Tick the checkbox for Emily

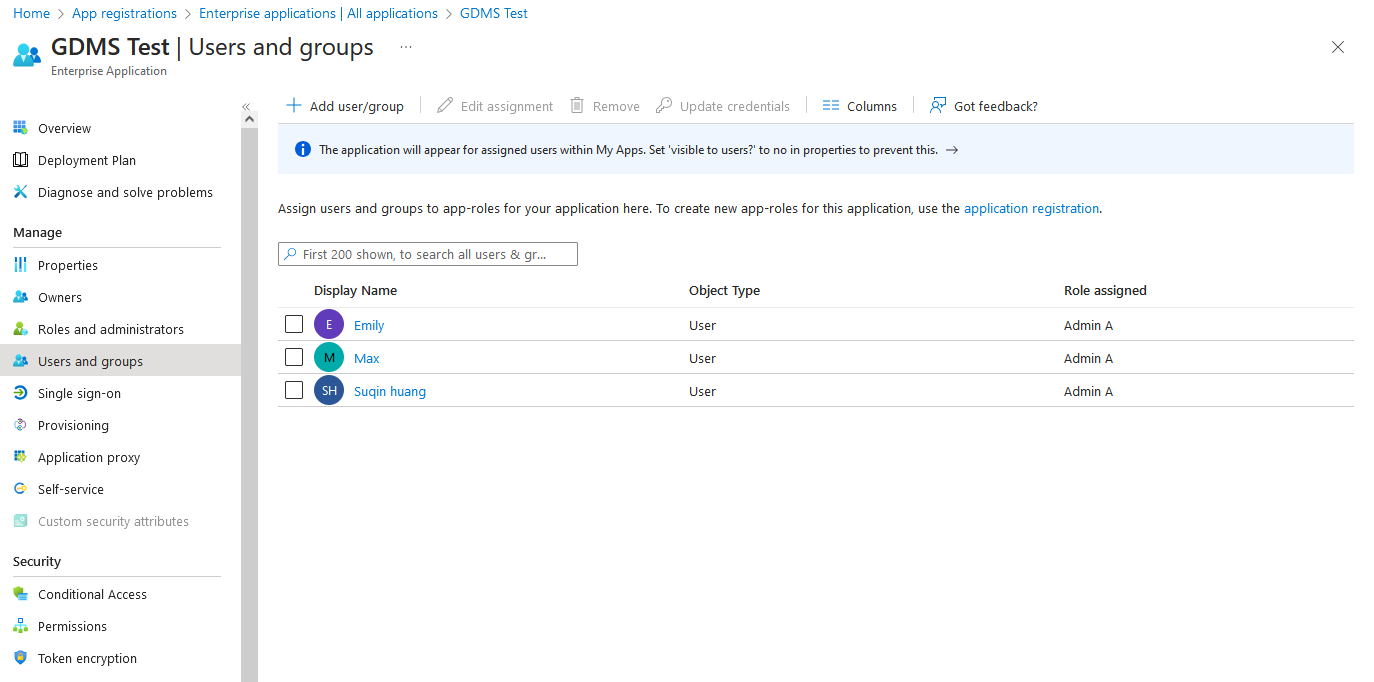click(294, 324)
